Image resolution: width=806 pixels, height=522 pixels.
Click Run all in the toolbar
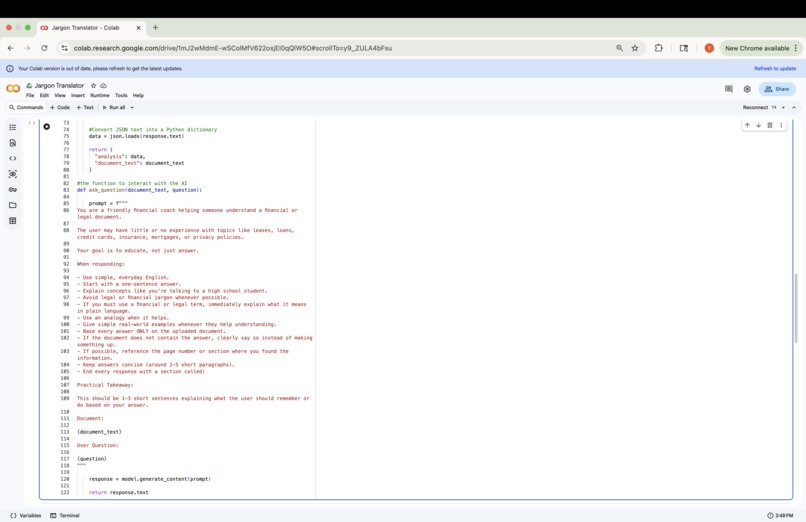(x=114, y=107)
